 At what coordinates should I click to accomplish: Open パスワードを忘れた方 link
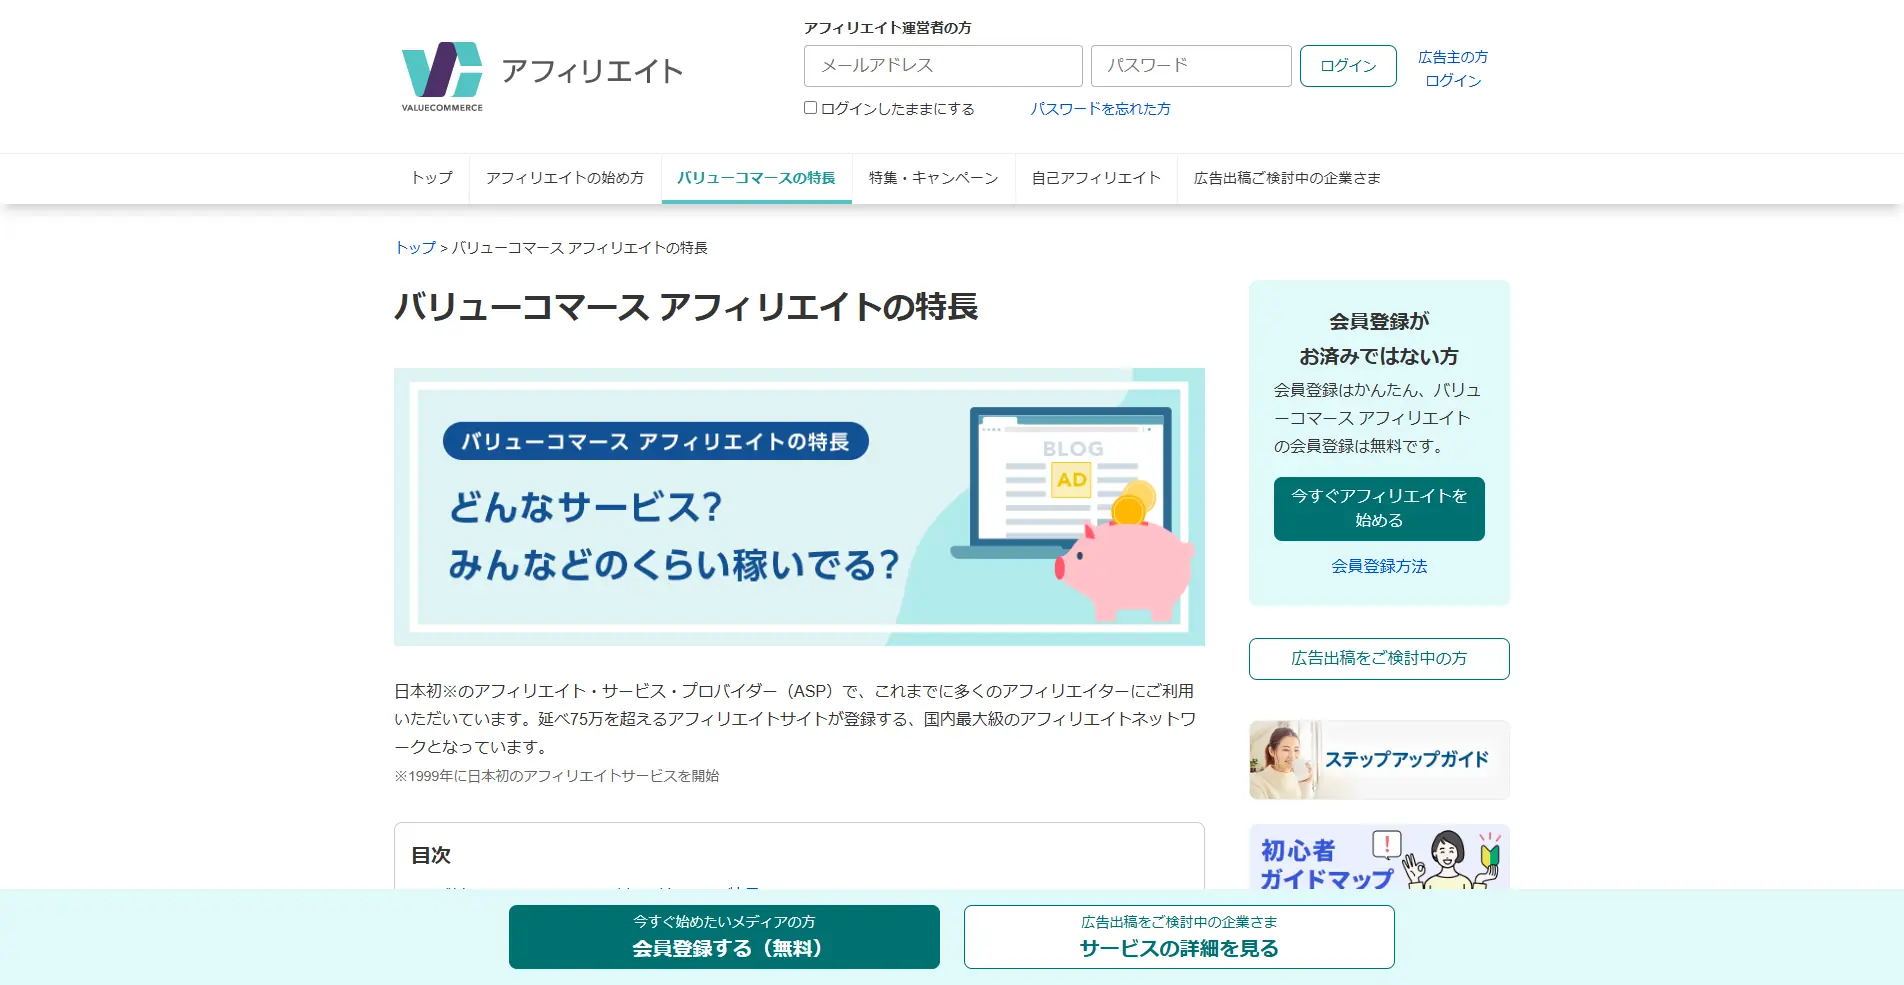coord(1100,108)
